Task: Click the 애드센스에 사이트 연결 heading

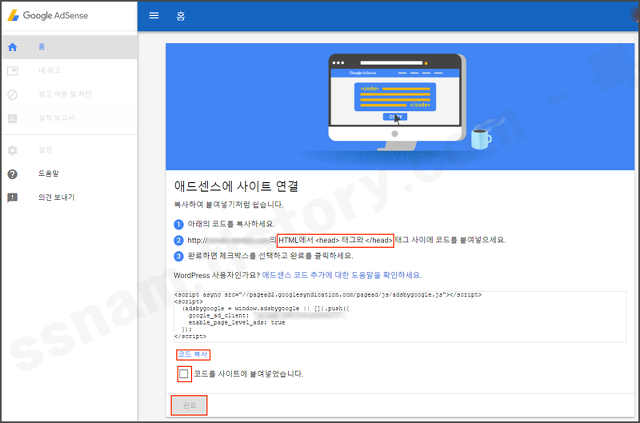Action: (x=236, y=186)
